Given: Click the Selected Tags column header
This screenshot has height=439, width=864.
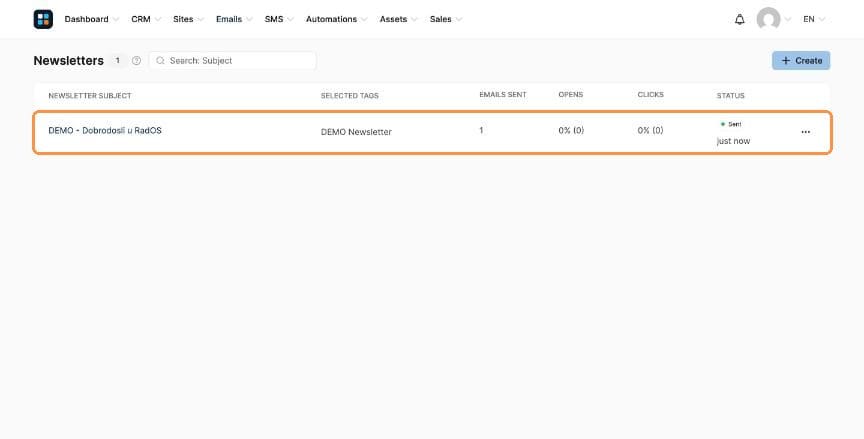Looking at the screenshot, I should [349, 96].
